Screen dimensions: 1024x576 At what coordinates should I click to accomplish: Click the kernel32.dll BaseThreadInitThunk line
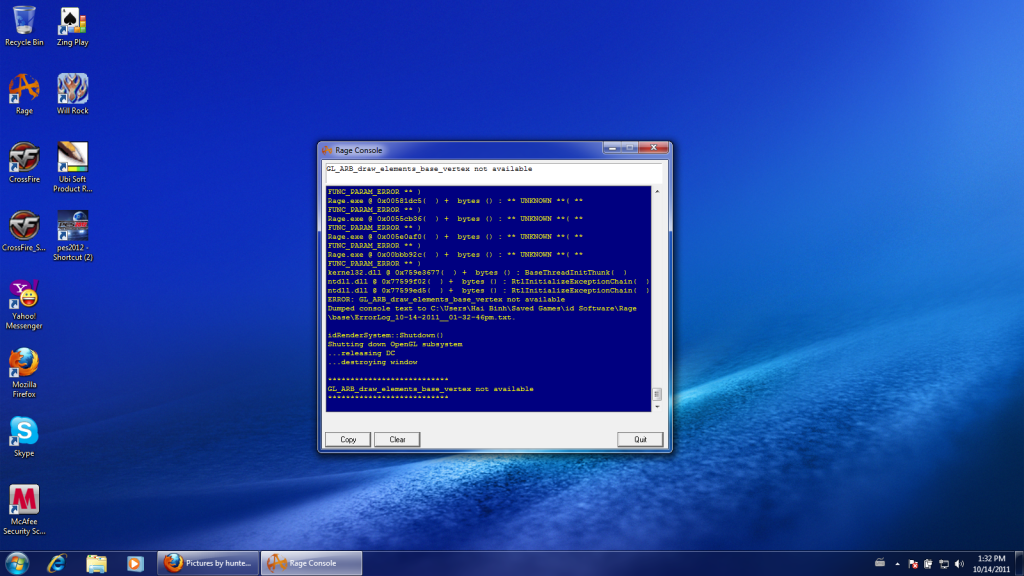click(x=477, y=272)
